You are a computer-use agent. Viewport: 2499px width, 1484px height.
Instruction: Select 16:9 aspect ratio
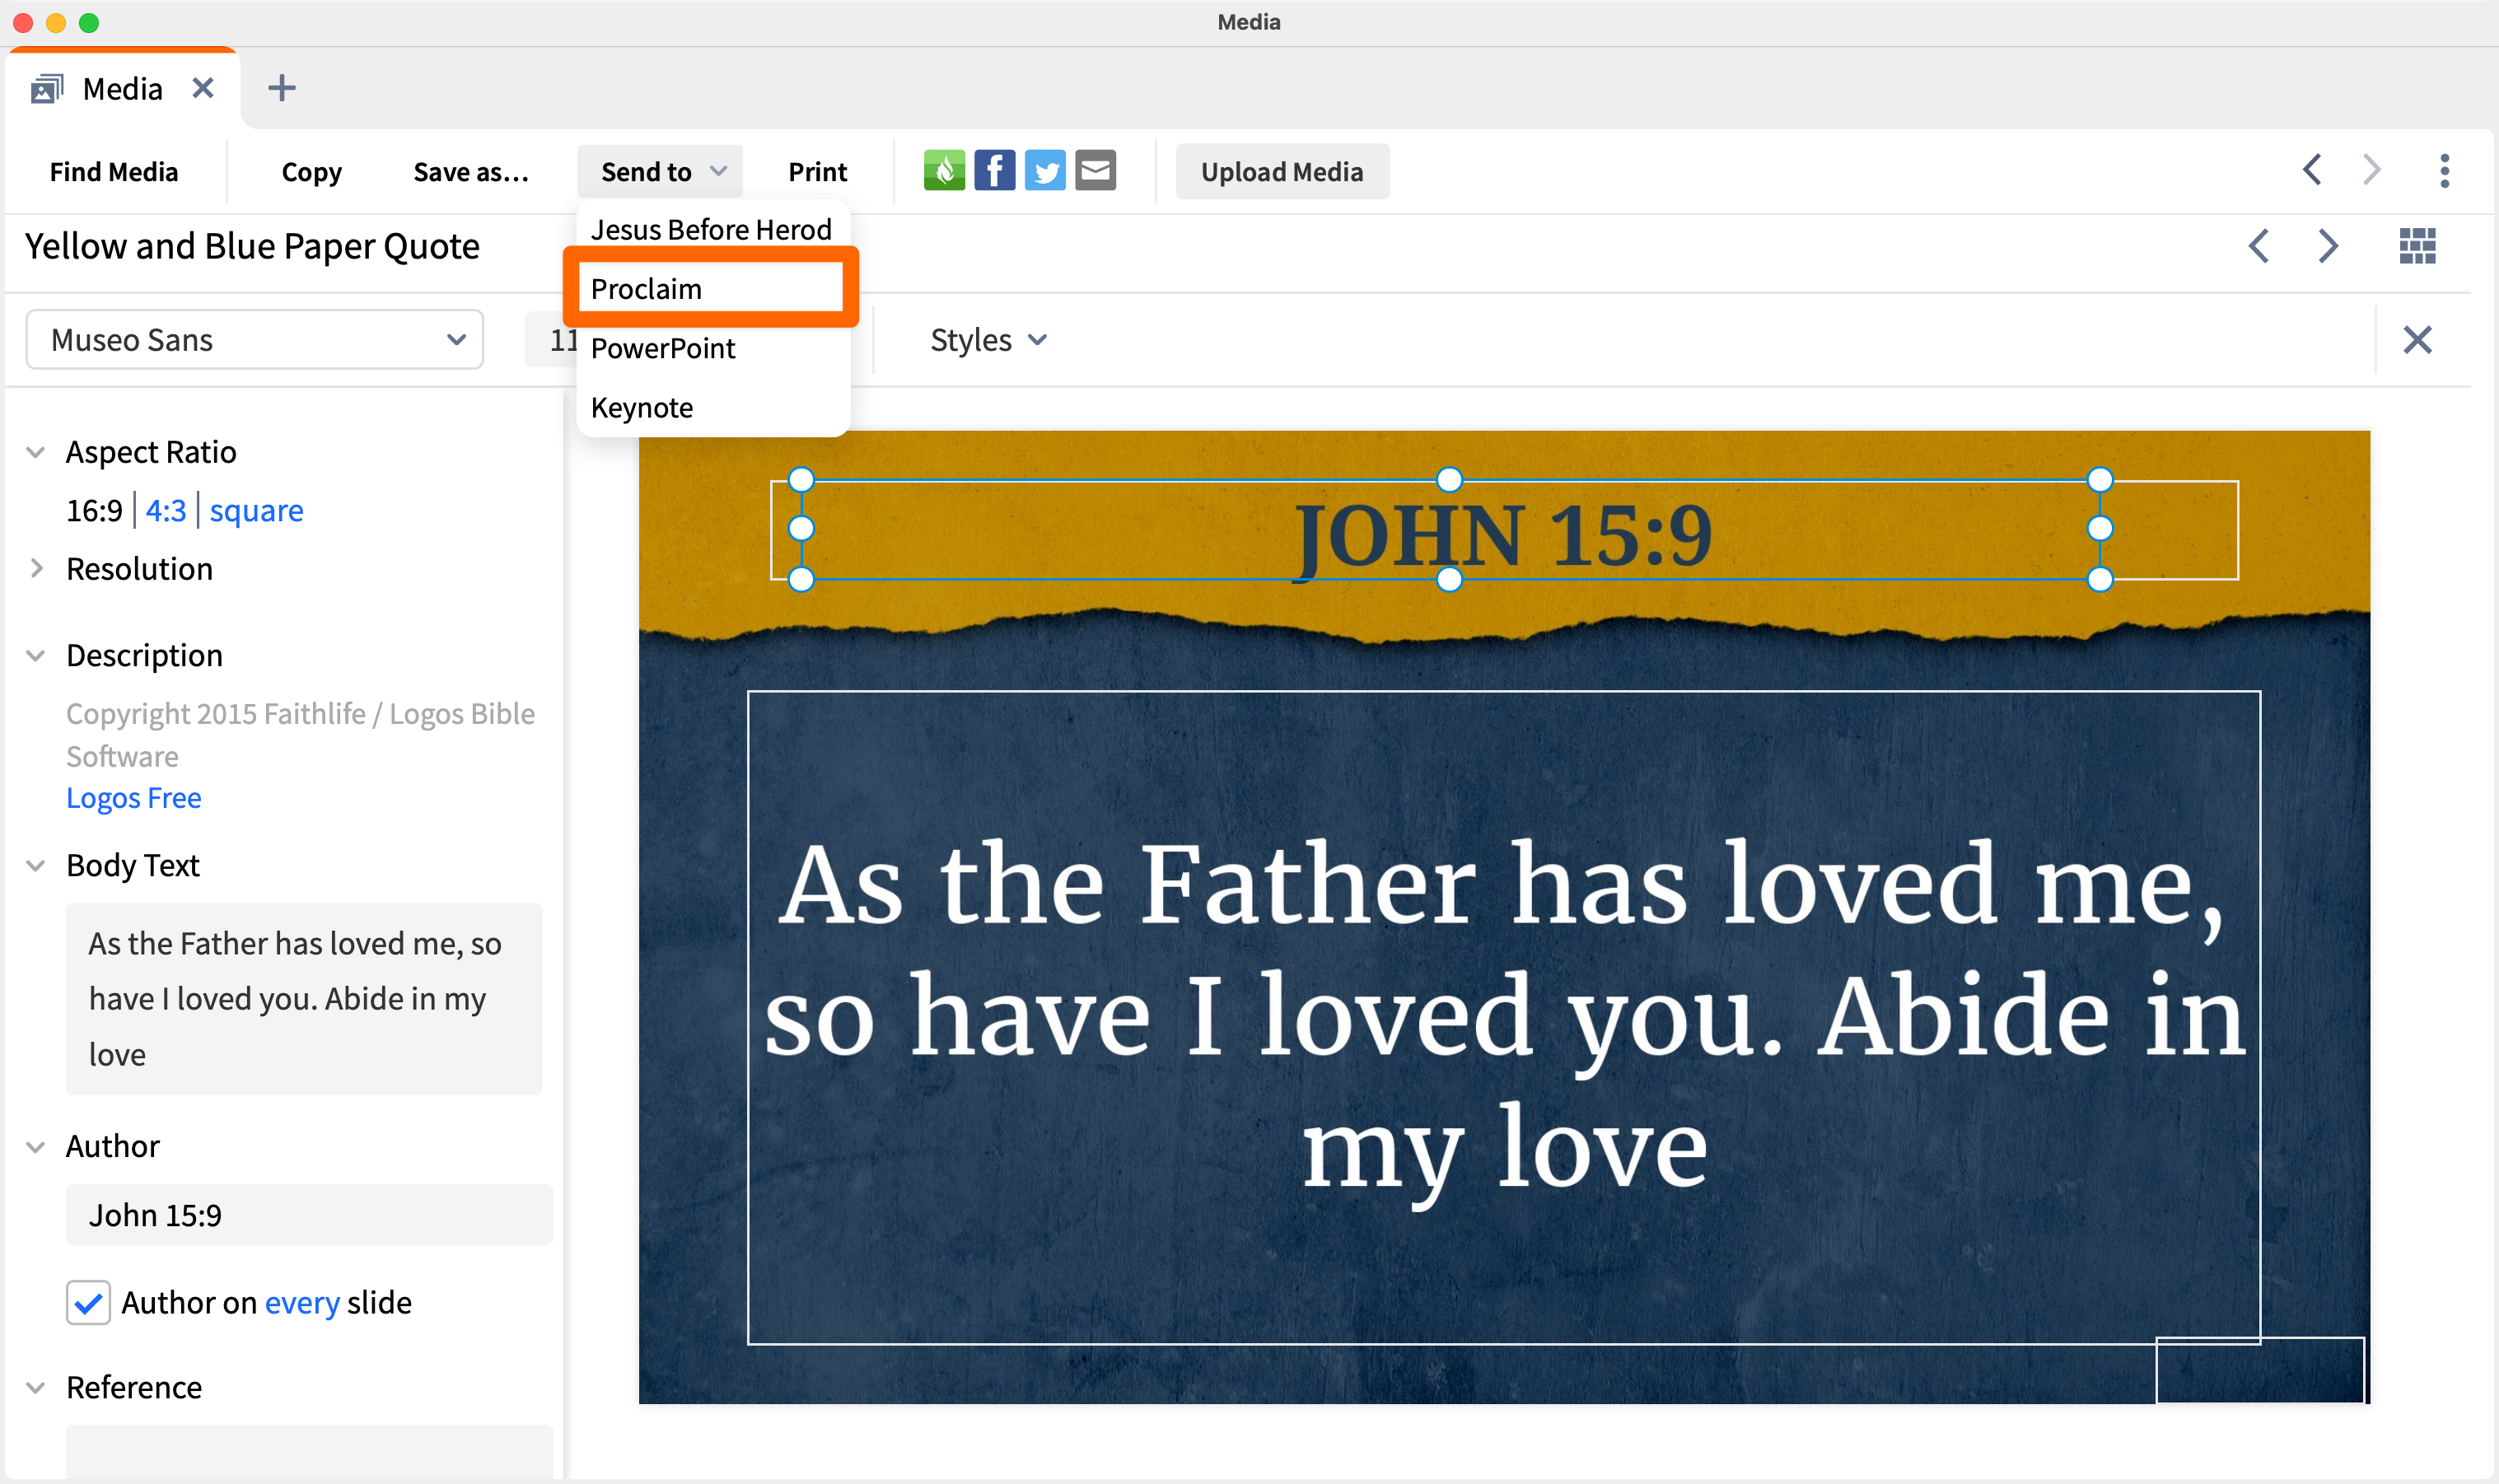point(94,510)
